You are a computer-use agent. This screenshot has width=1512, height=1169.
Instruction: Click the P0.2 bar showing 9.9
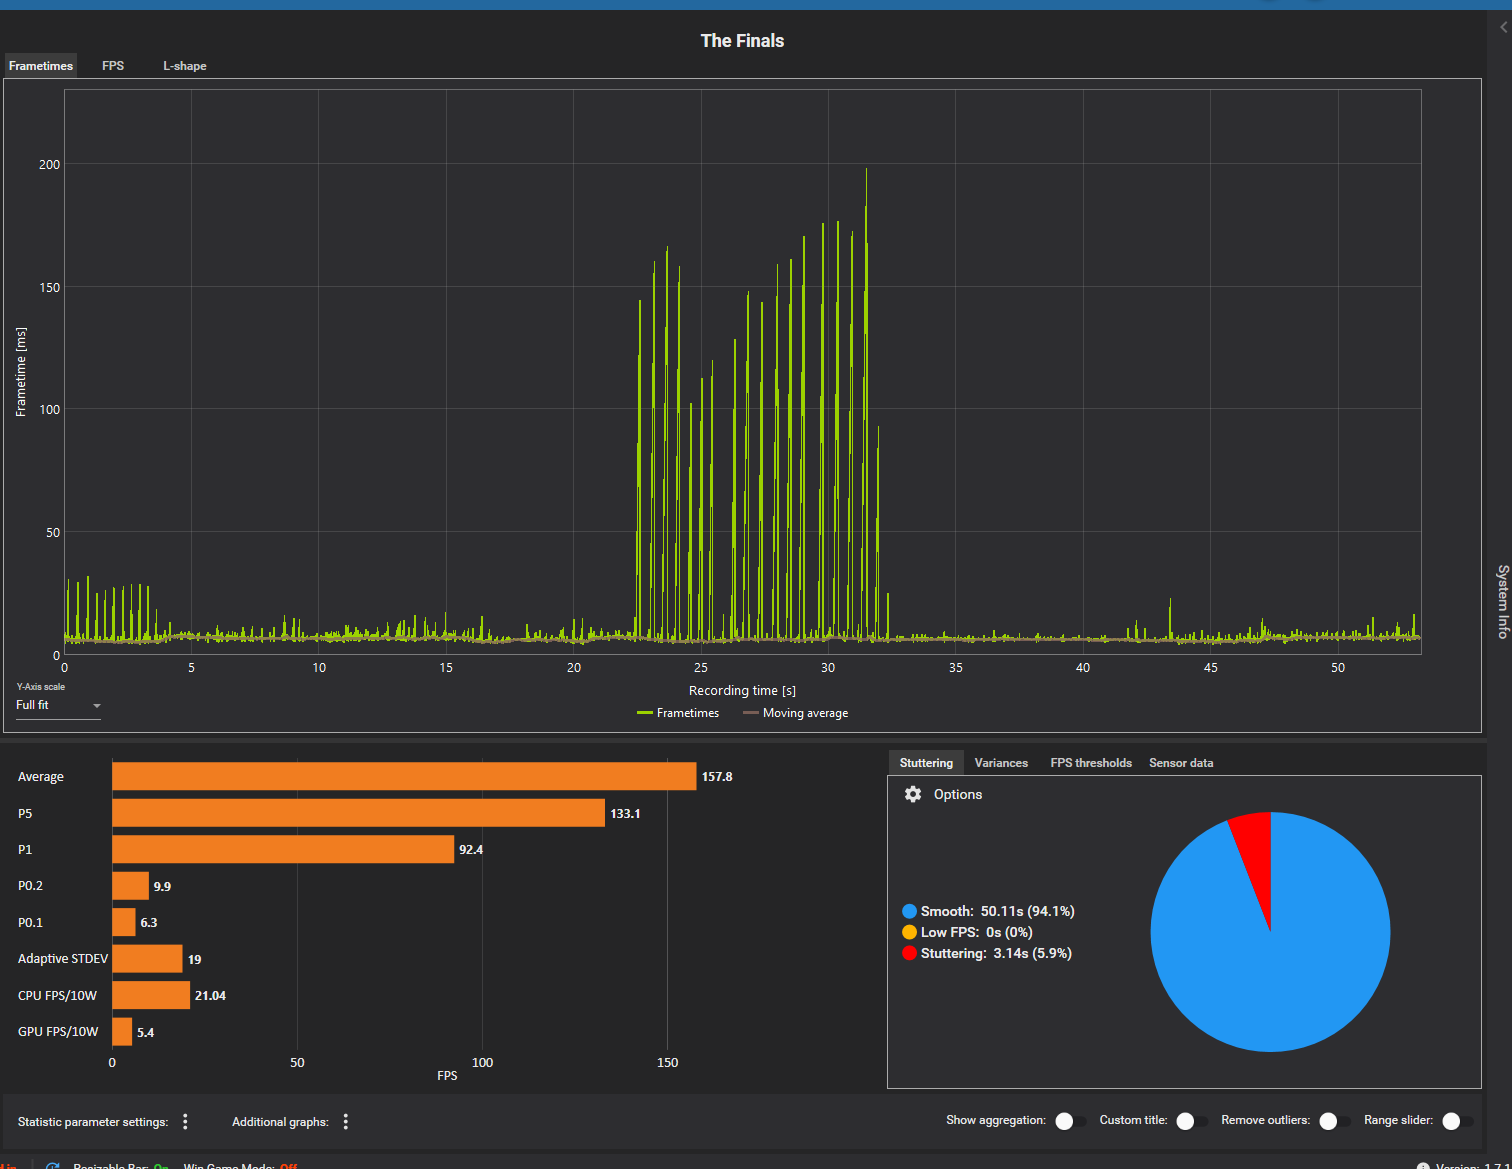click(x=130, y=886)
